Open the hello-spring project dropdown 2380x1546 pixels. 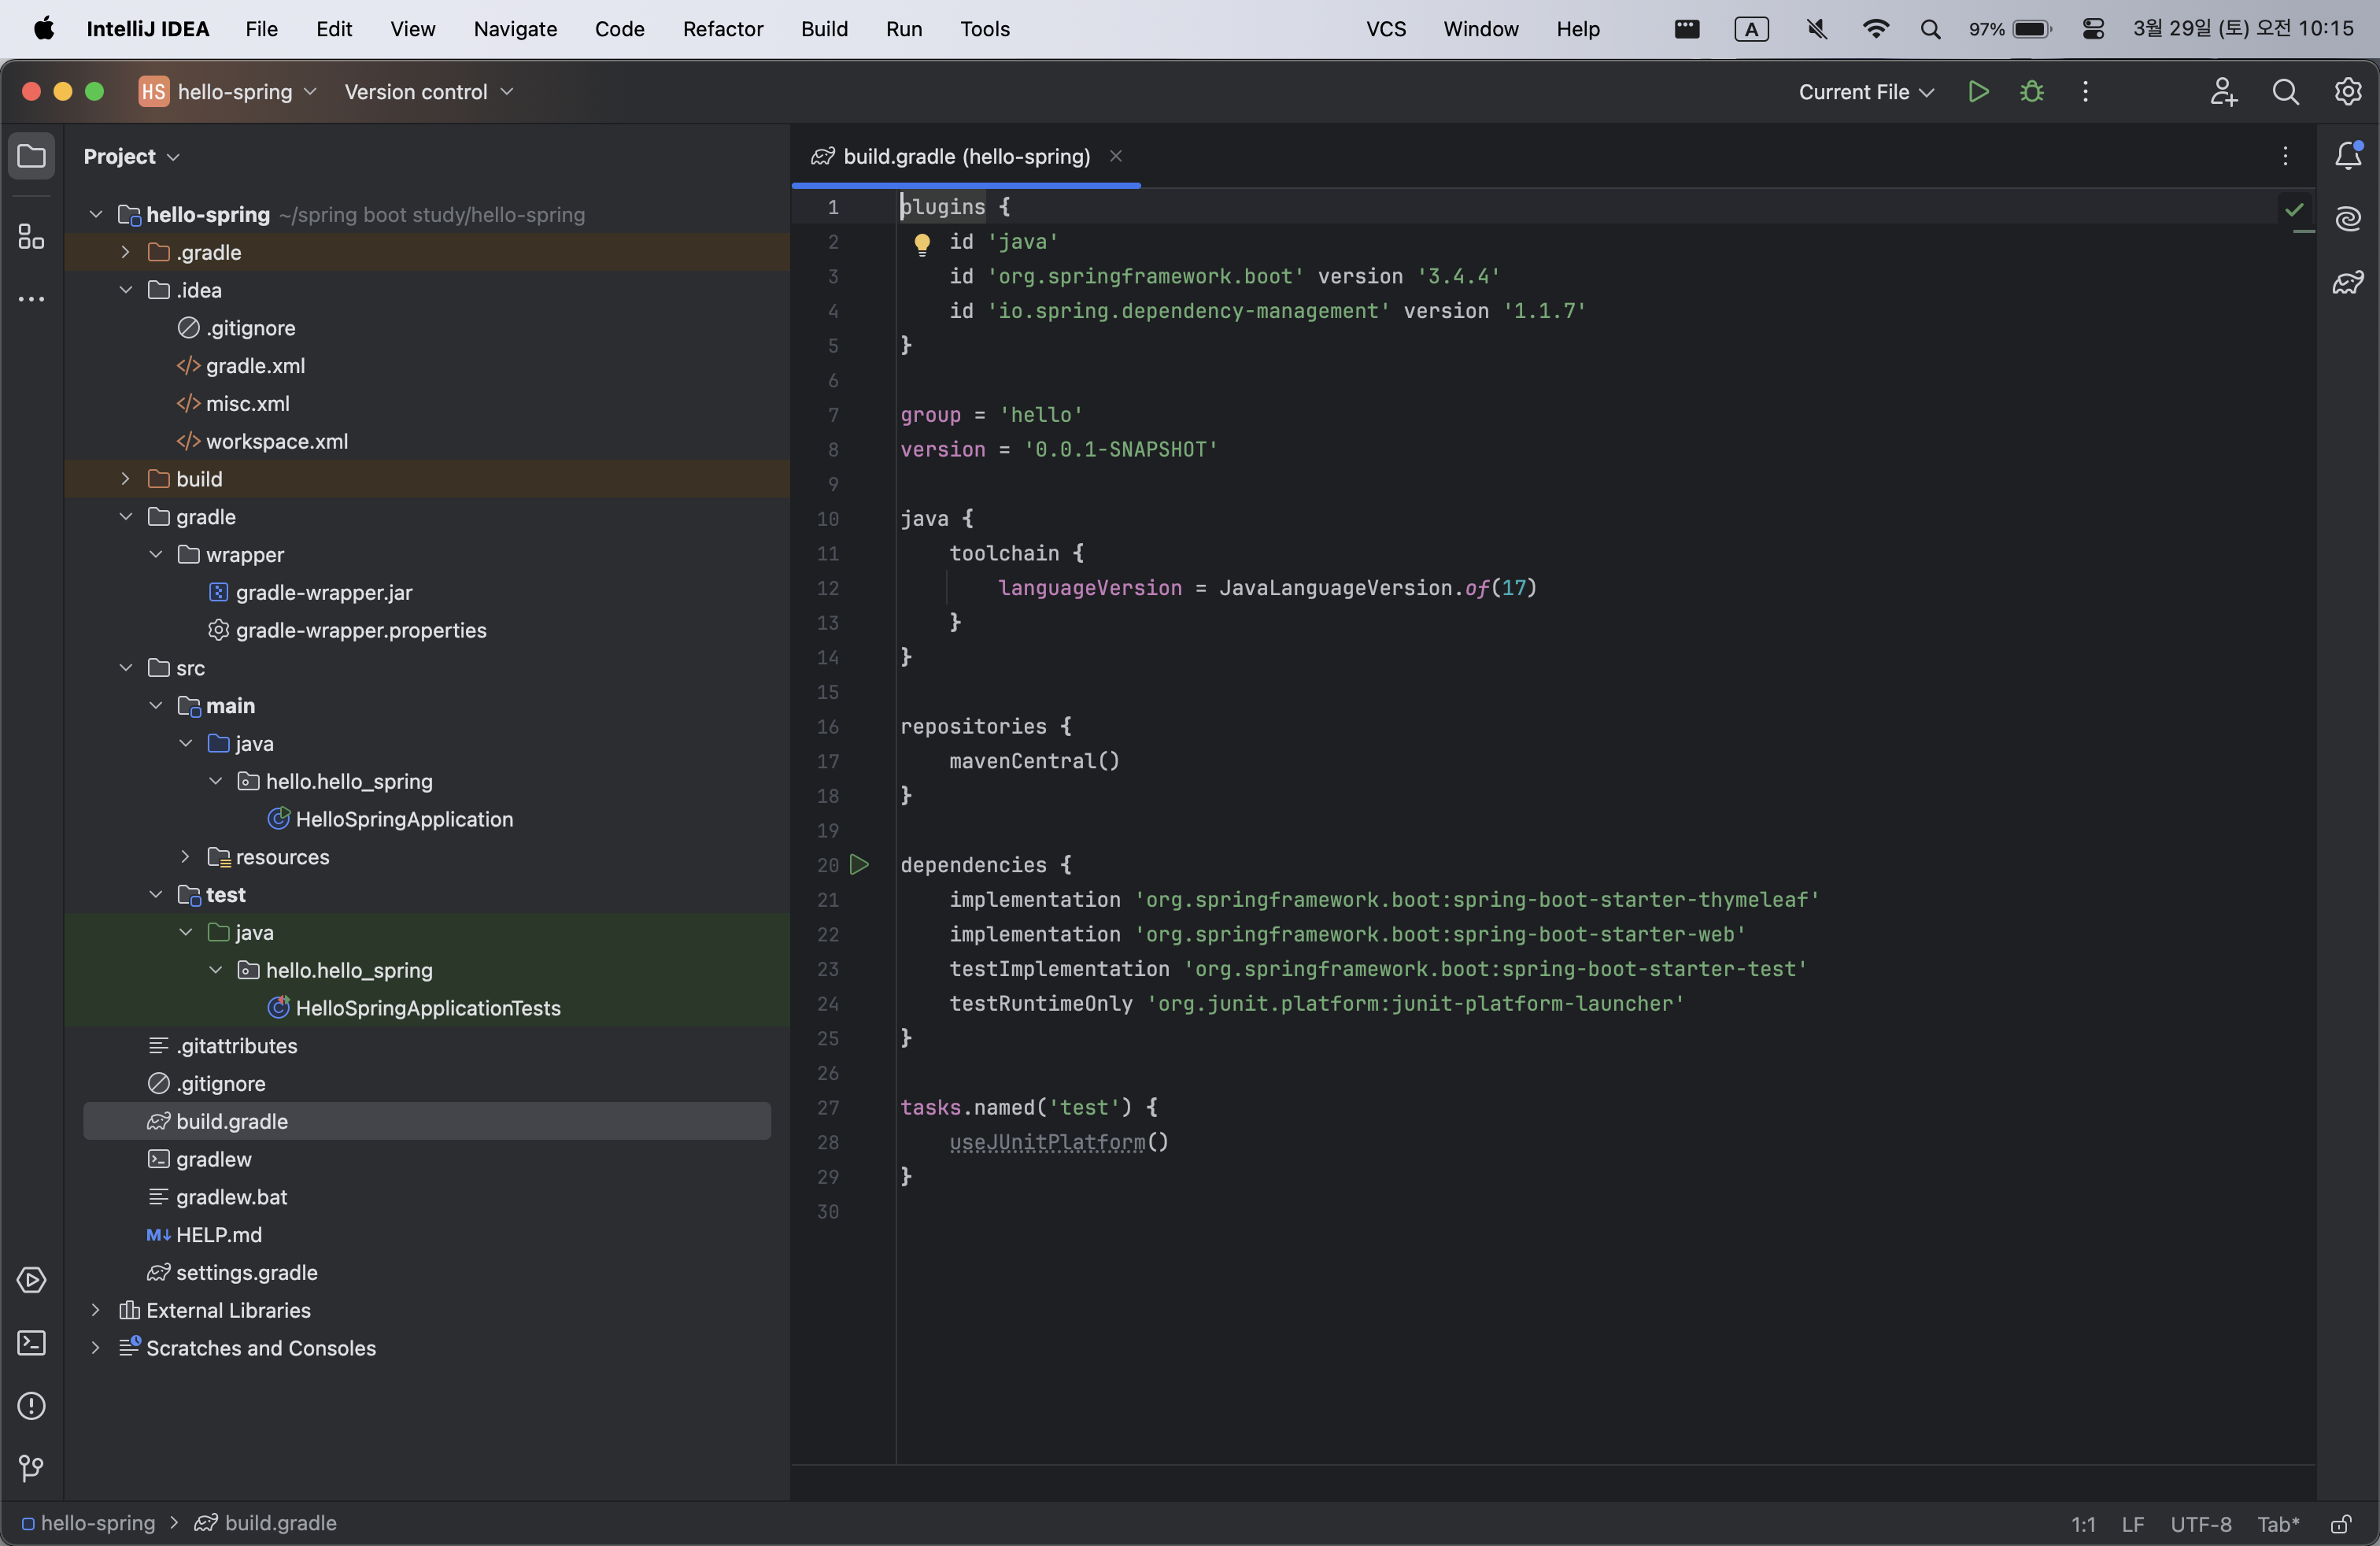point(228,92)
